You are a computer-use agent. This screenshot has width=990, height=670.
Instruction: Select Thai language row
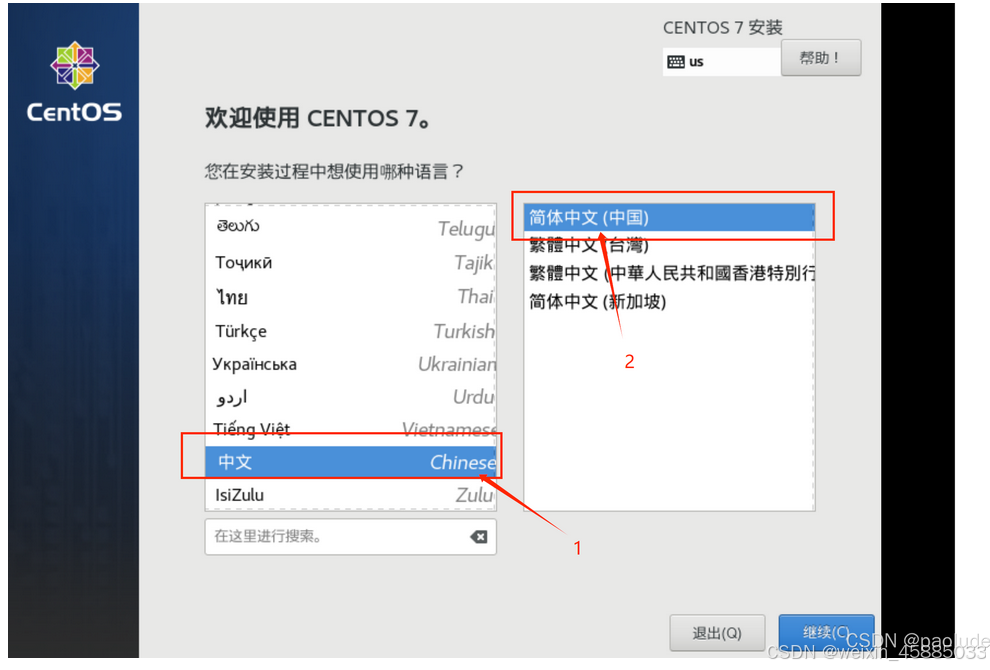350,296
